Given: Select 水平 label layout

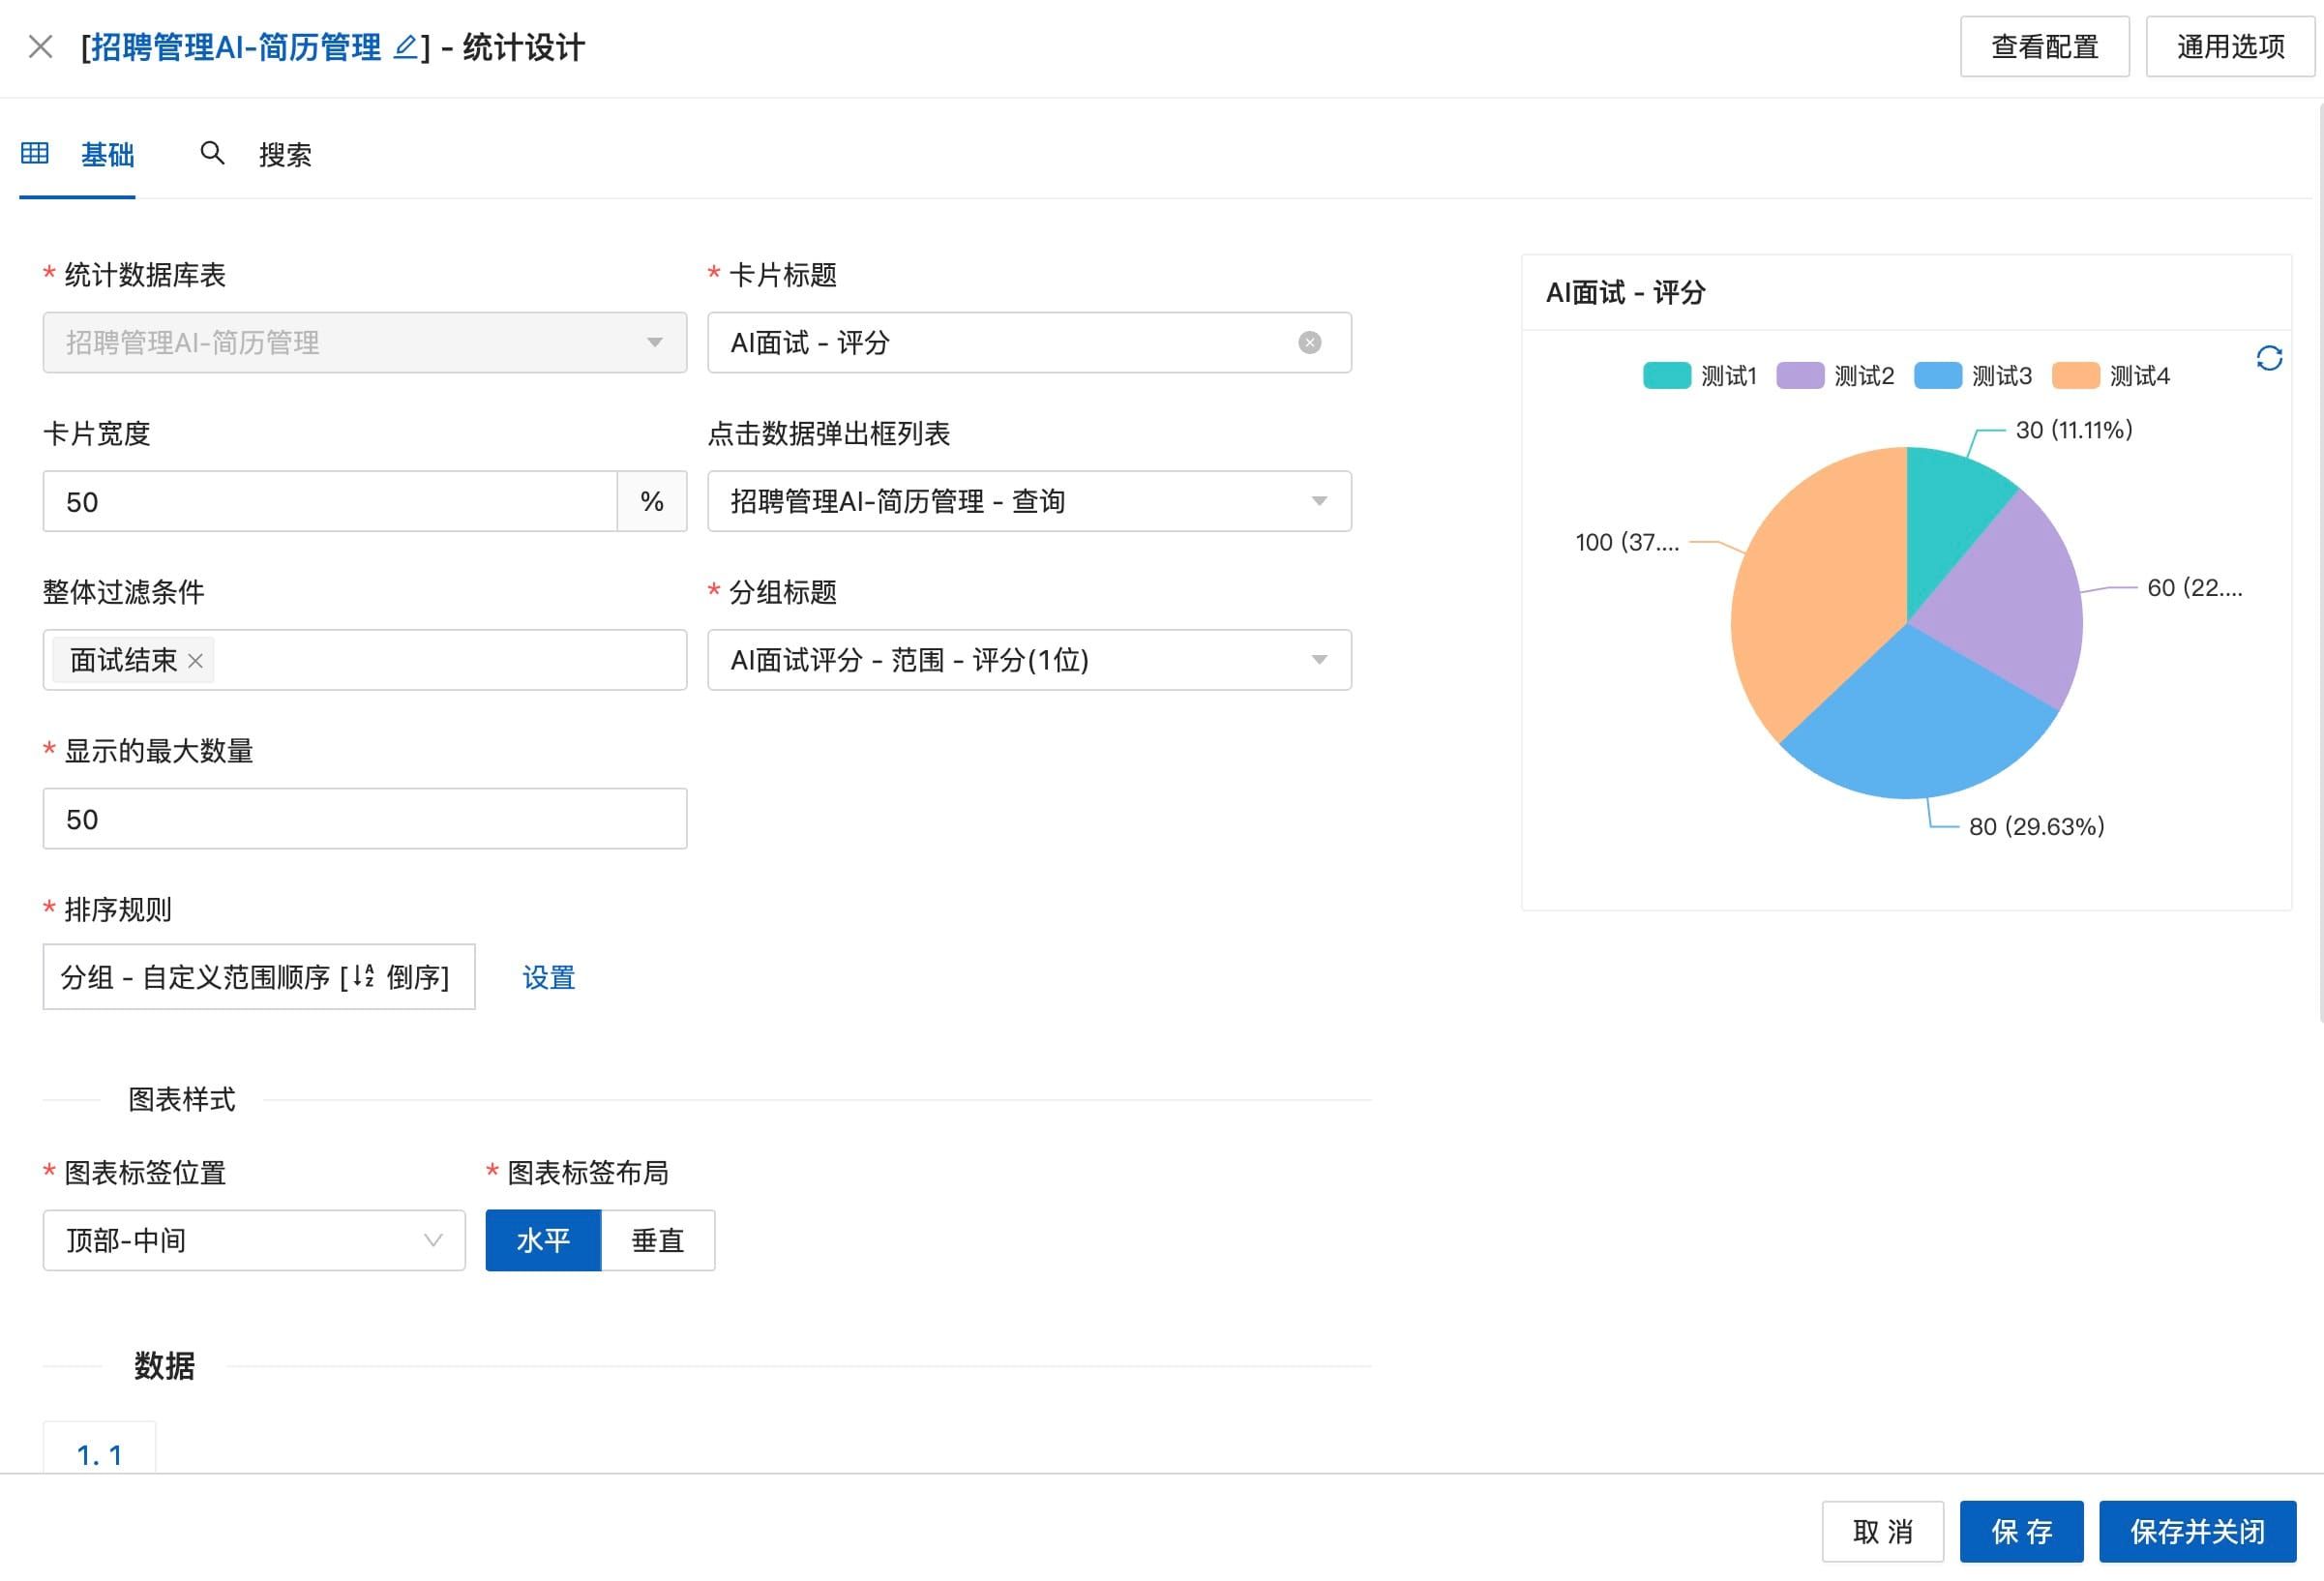Looking at the screenshot, I should [x=543, y=1240].
